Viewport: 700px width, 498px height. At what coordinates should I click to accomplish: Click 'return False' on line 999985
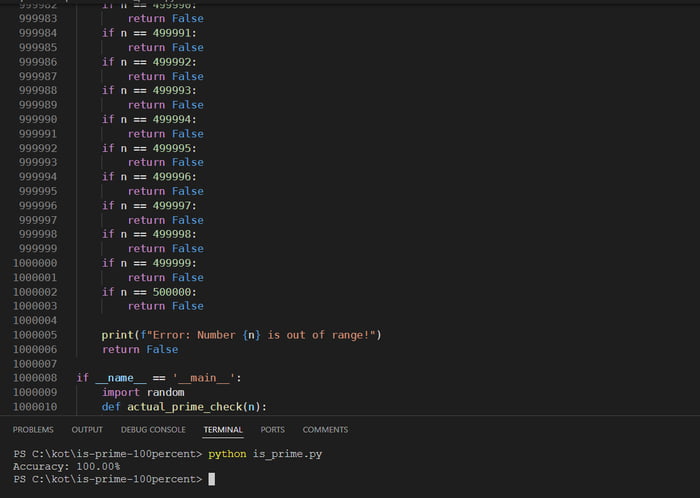coord(166,48)
